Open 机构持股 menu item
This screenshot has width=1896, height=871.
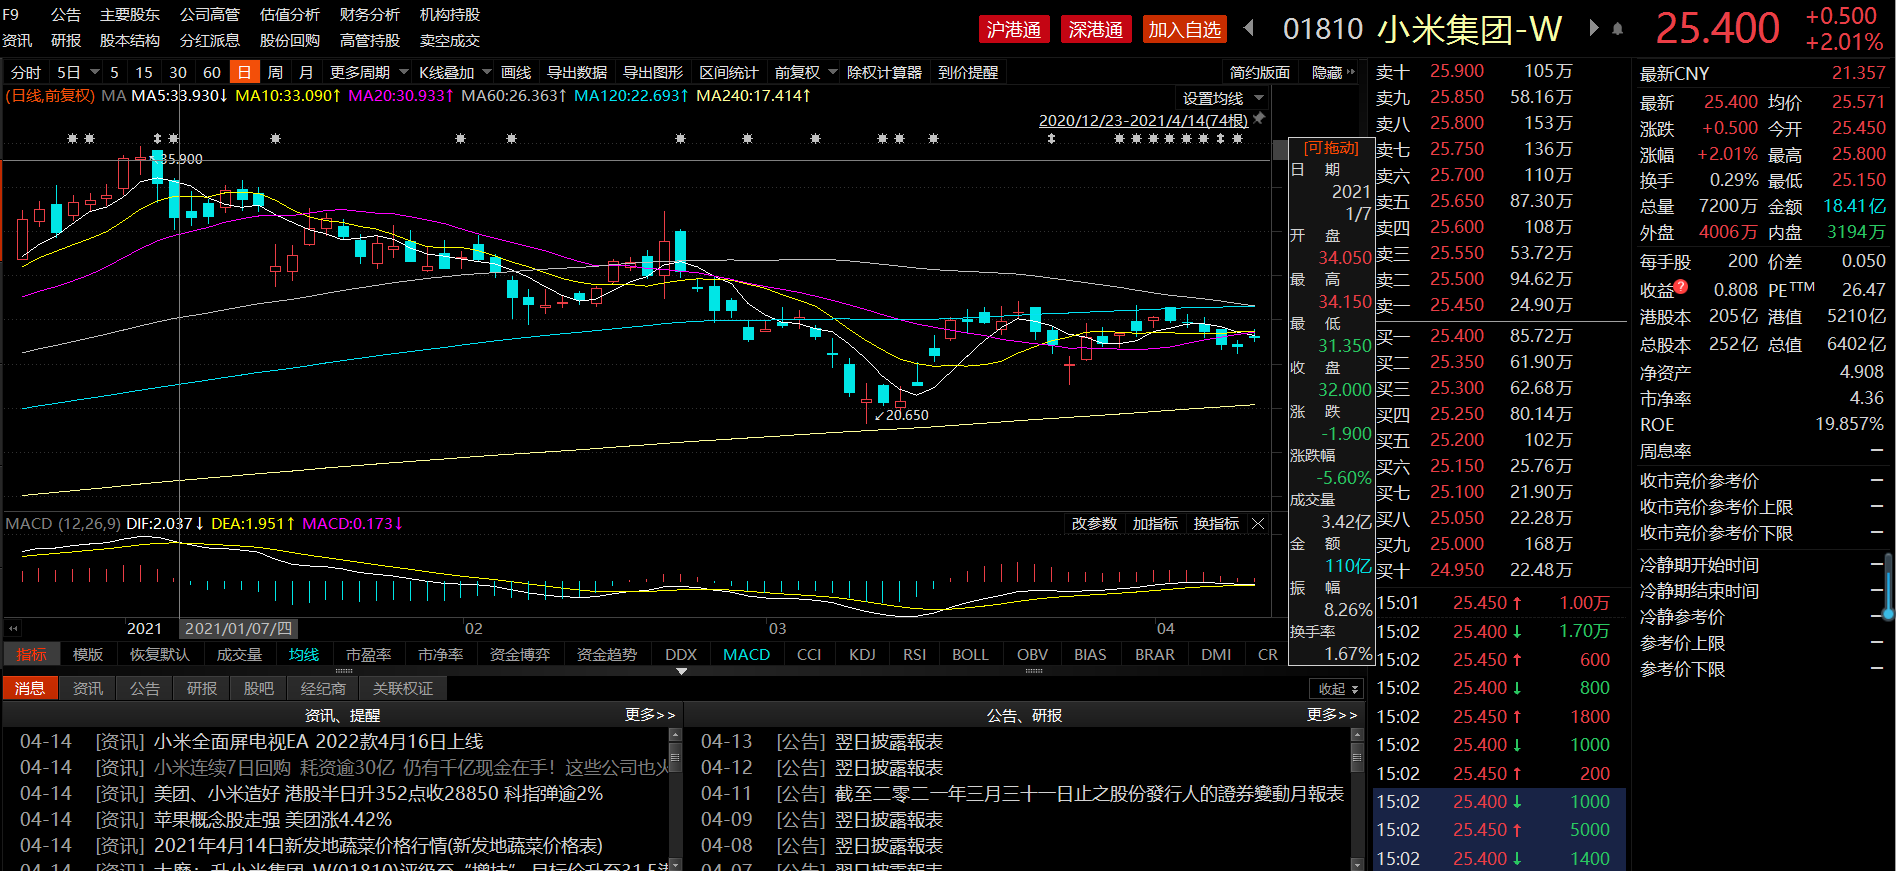coord(450,15)
